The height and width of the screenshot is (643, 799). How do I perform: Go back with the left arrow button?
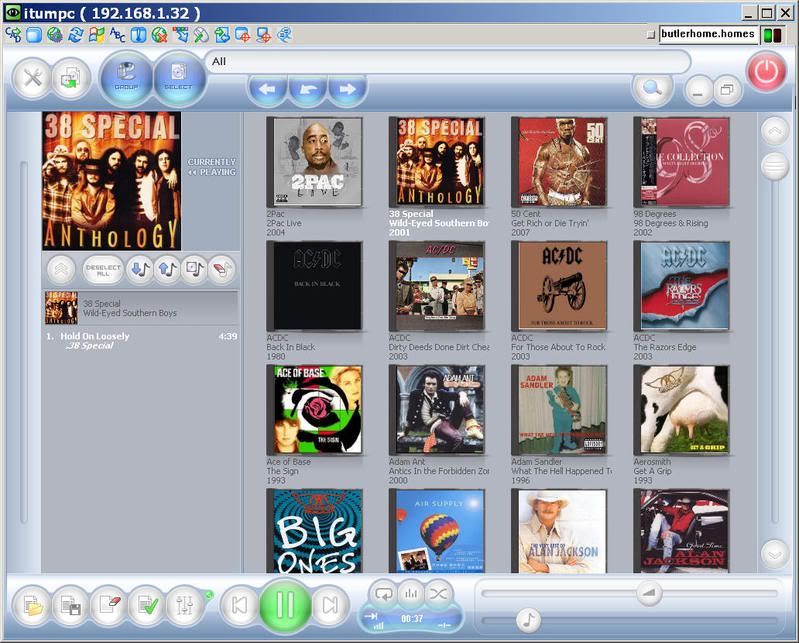(267, 90)
